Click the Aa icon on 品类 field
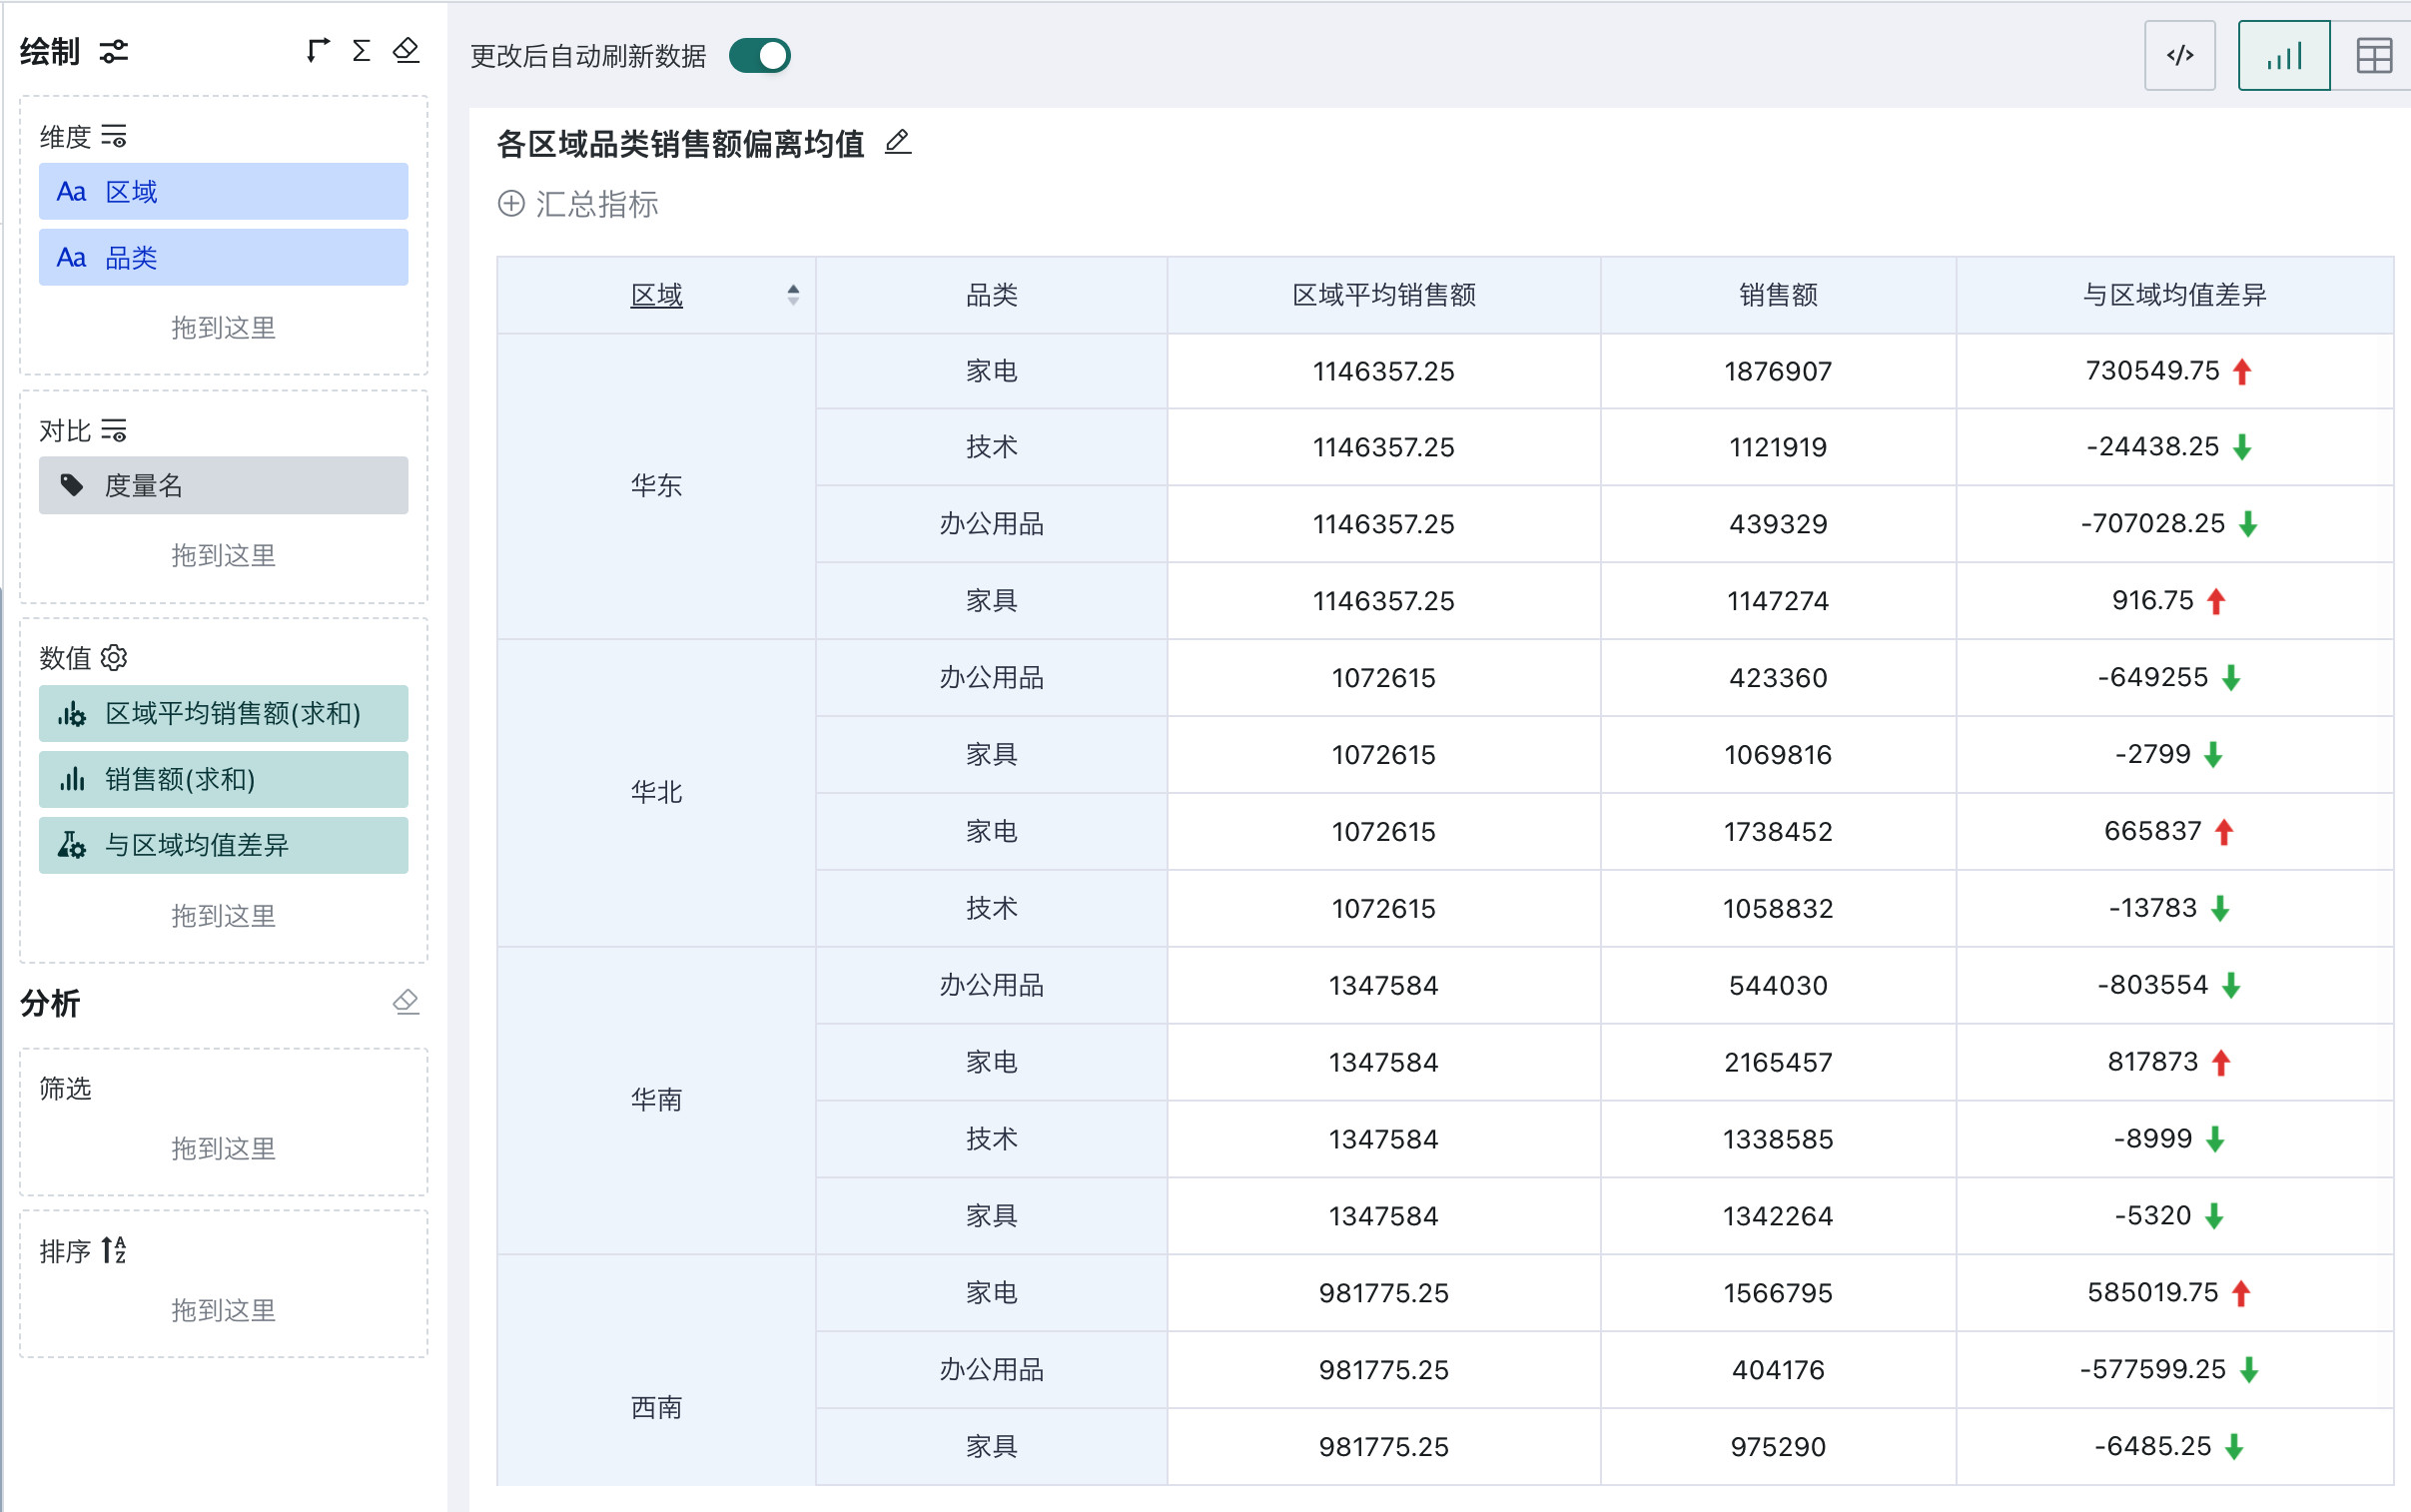2411x1512 pixels. point(71,257)
